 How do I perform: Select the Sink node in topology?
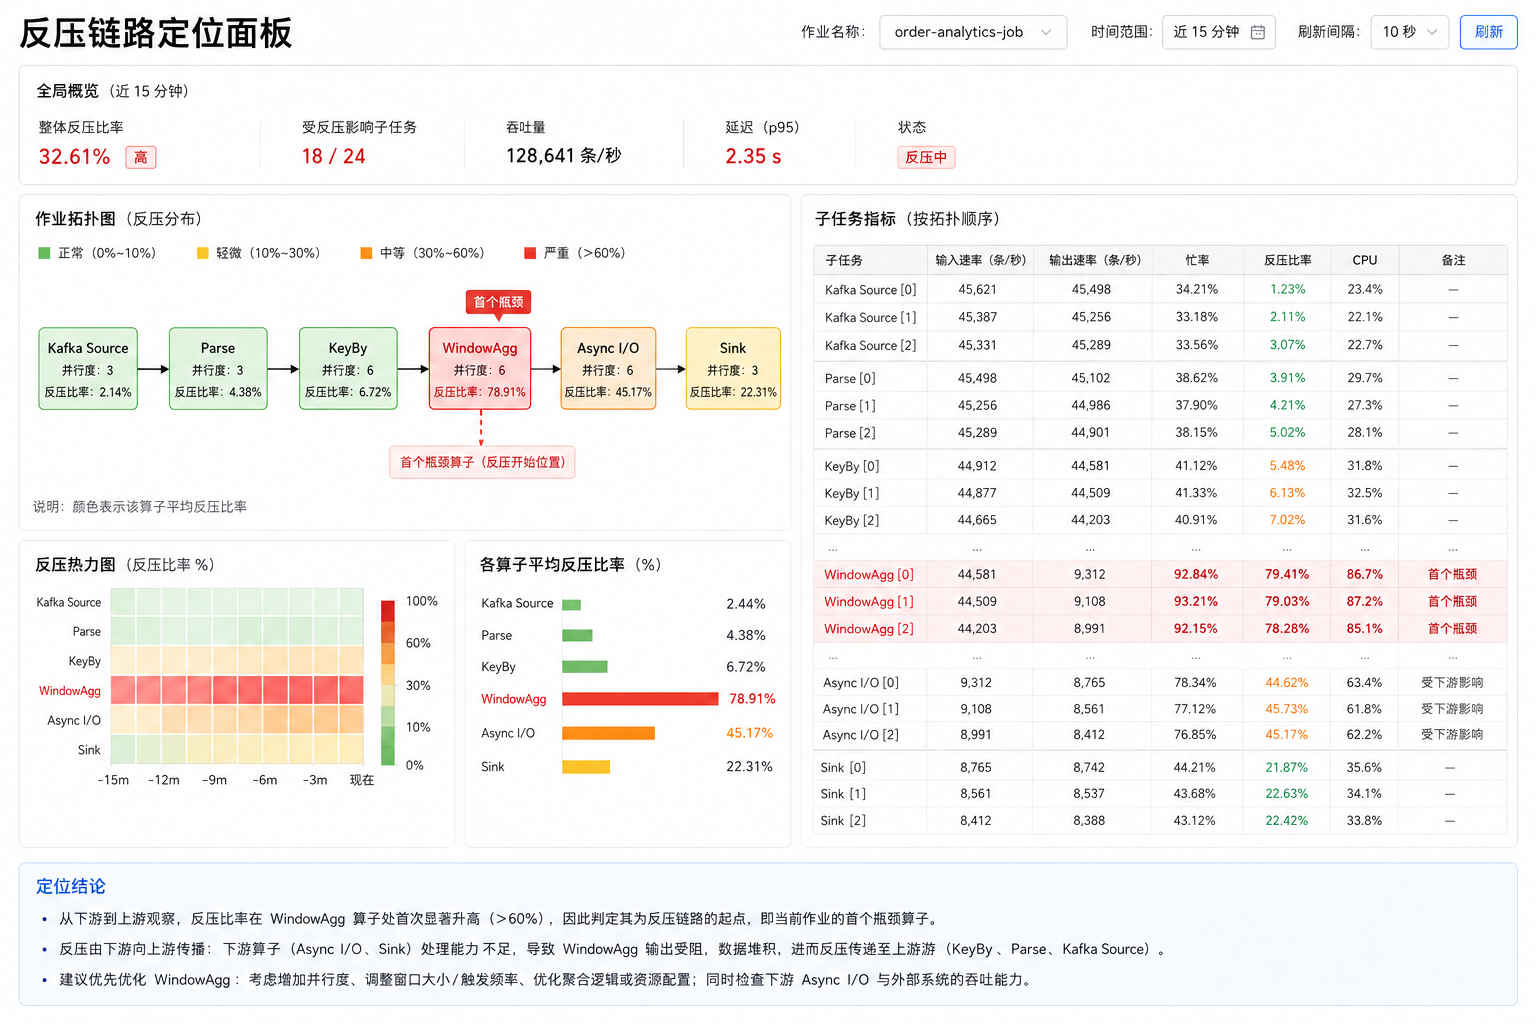pos(733,368)
